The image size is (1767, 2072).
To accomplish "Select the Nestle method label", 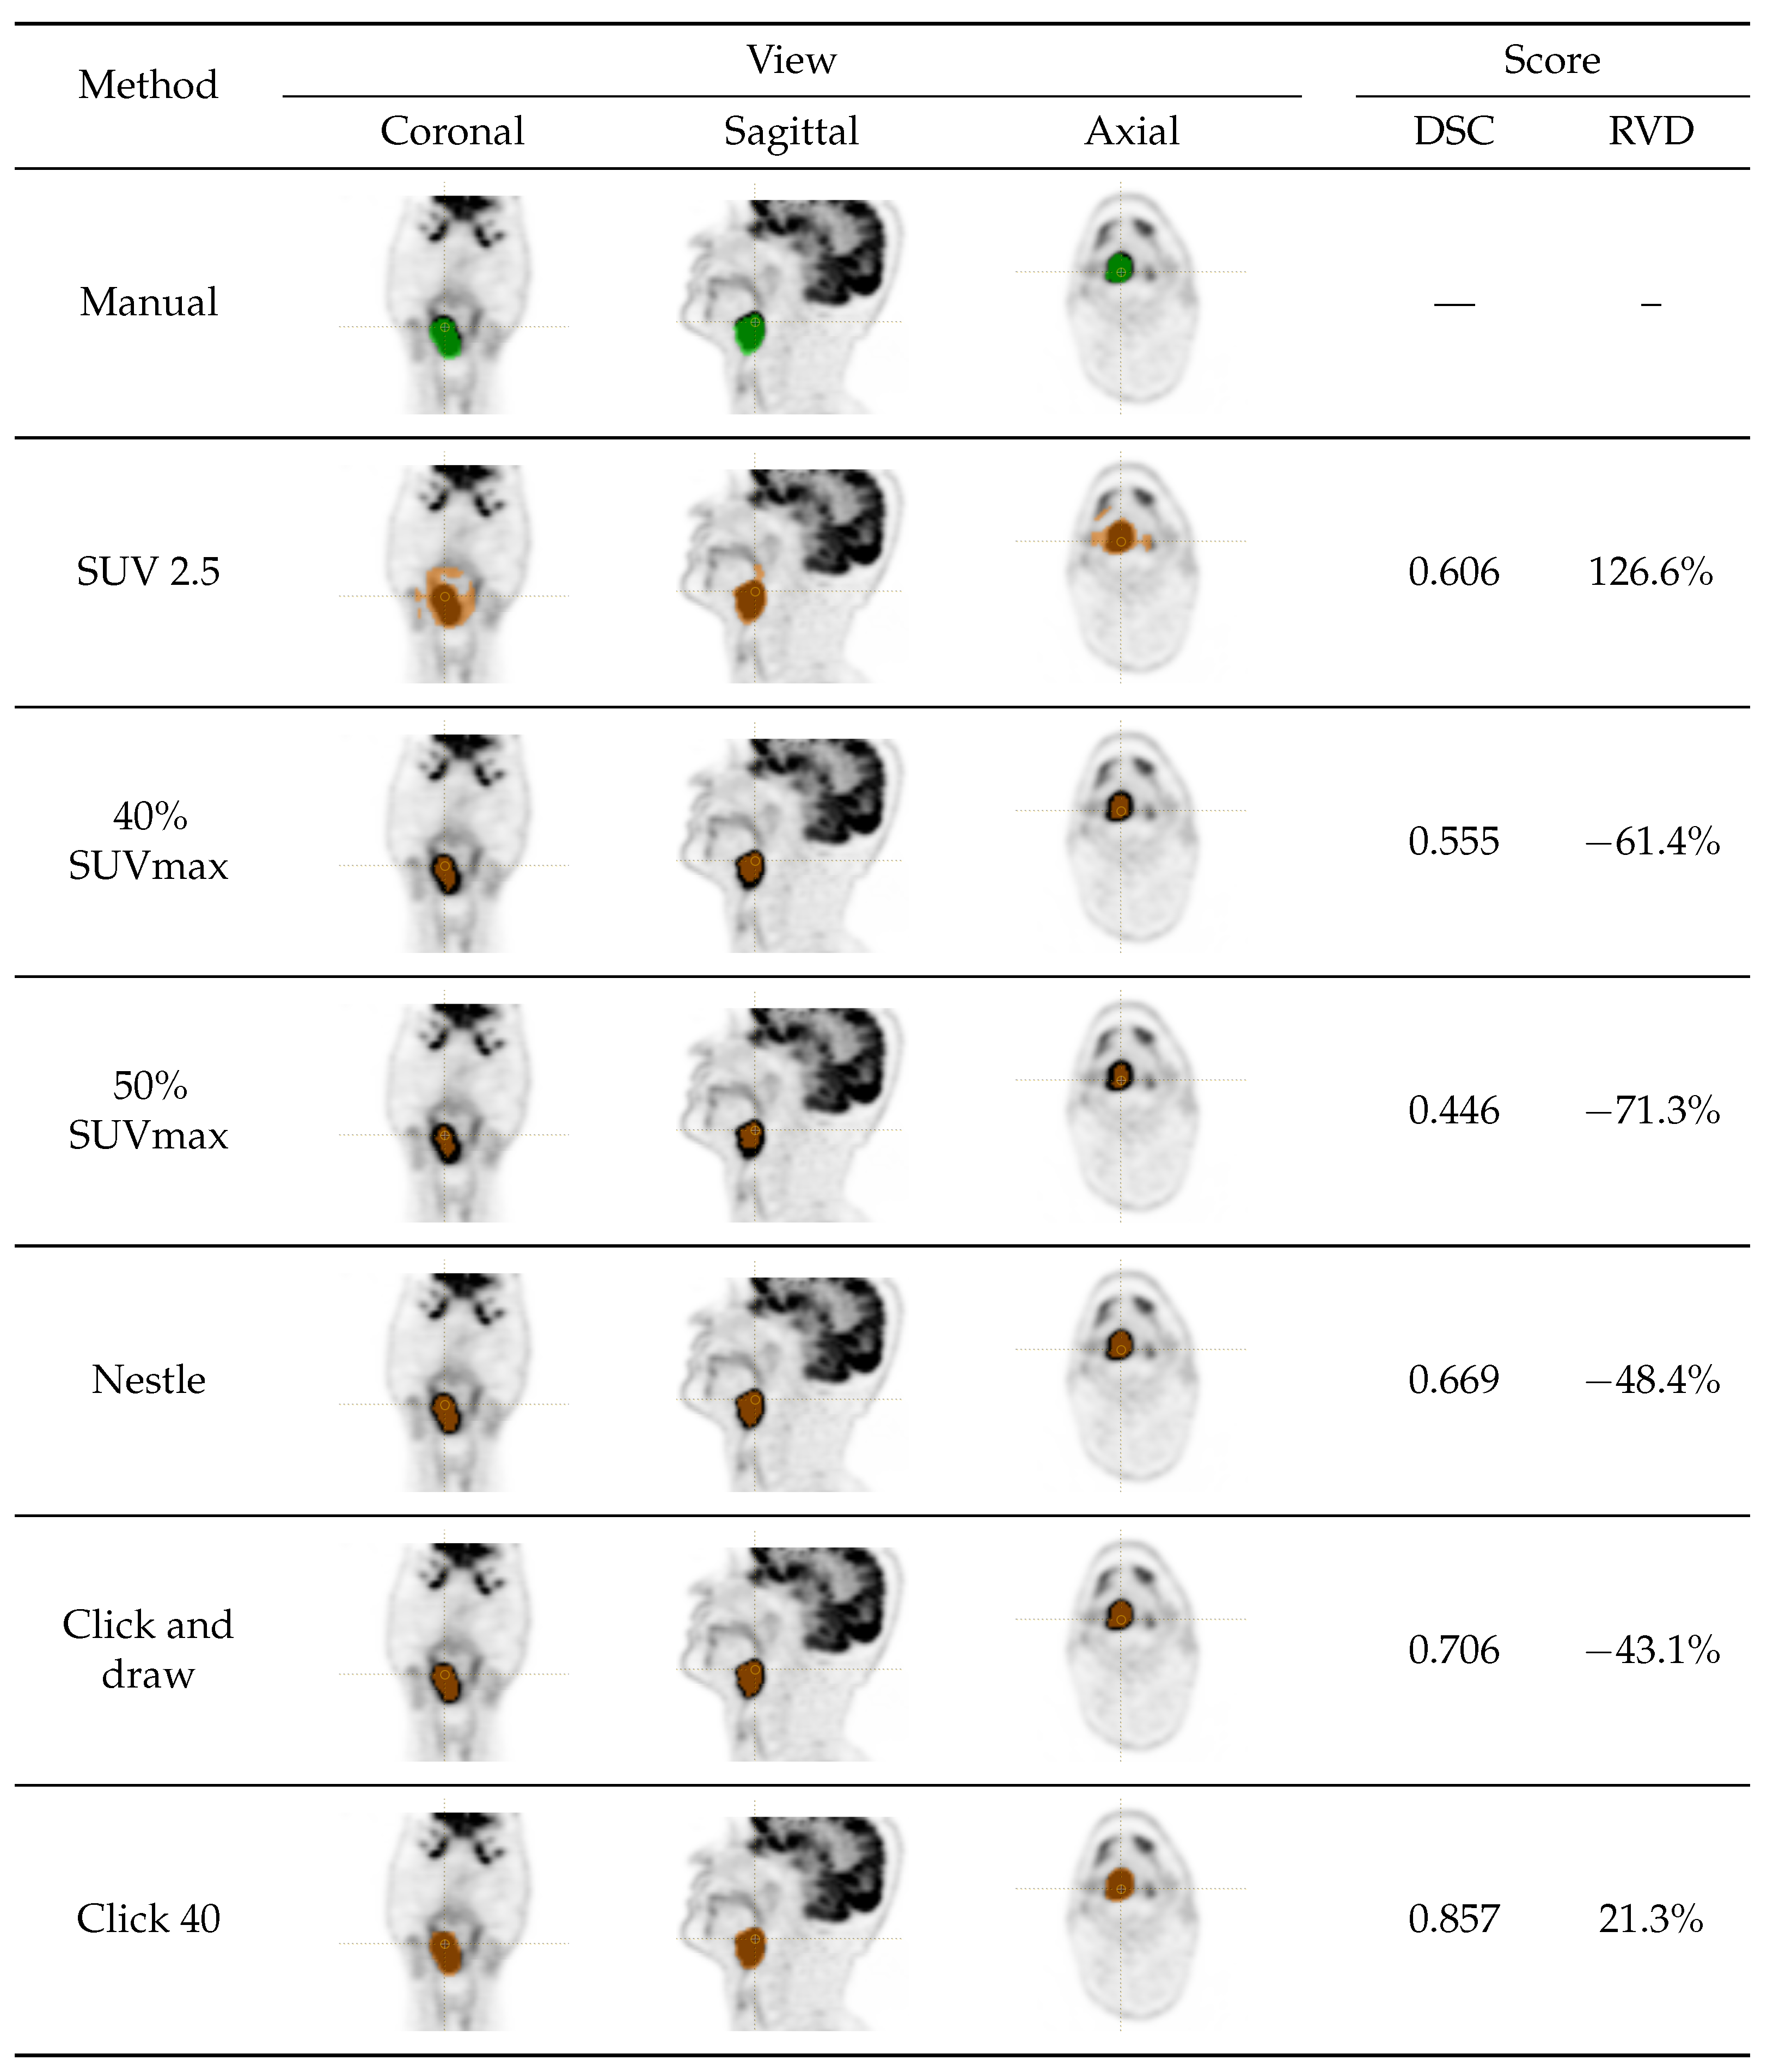I will coord(148,1380).
